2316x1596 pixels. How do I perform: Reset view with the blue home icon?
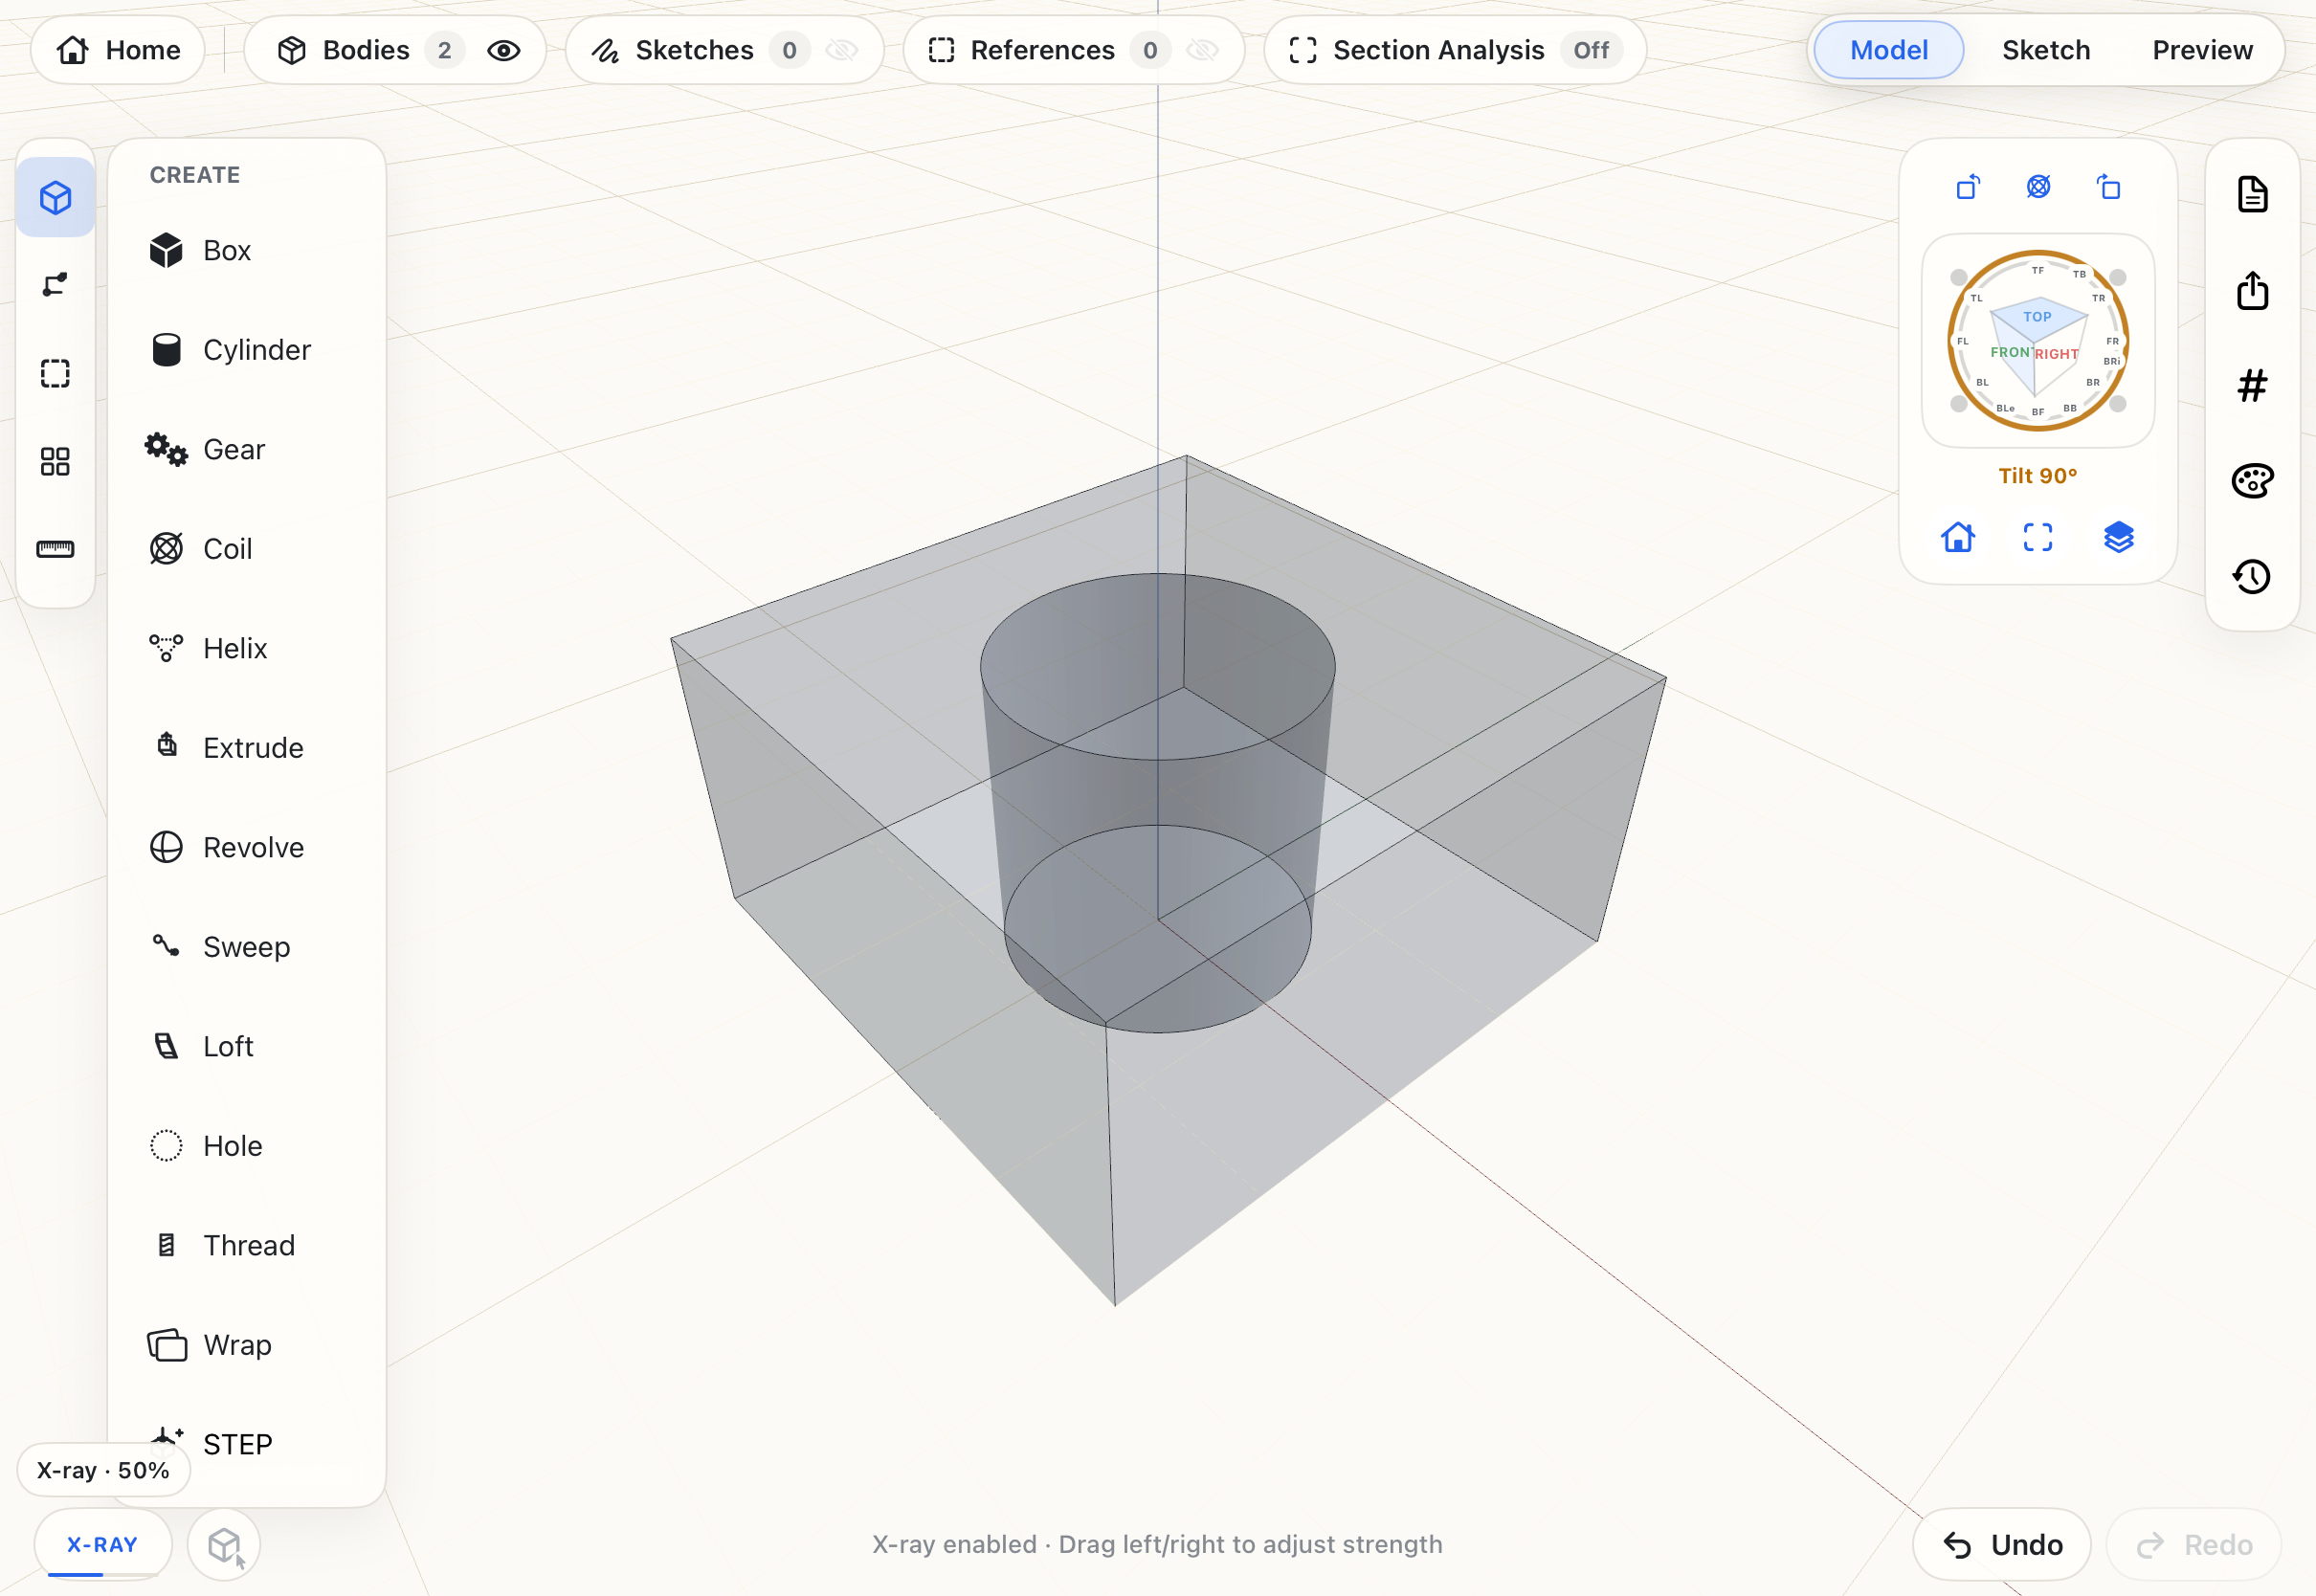pyautogui.click(x=1958, y=538)
